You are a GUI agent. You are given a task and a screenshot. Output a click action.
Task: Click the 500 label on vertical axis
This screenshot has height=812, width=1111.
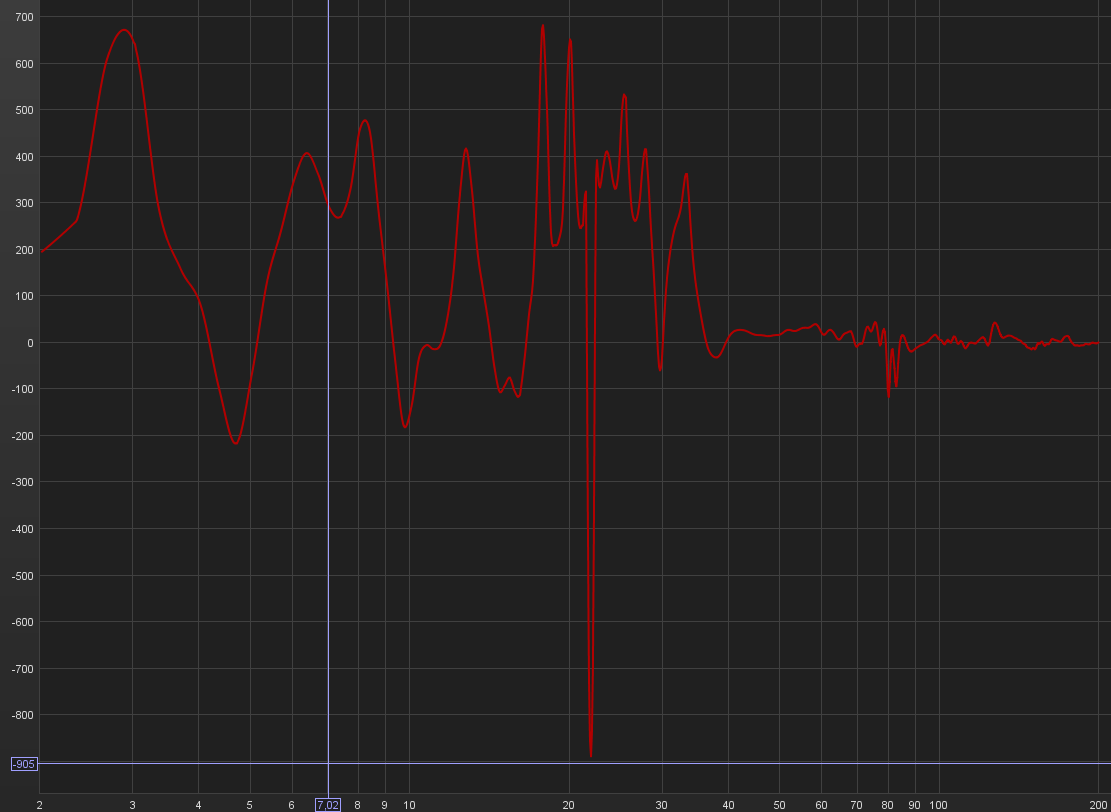(x=23, y=110)
